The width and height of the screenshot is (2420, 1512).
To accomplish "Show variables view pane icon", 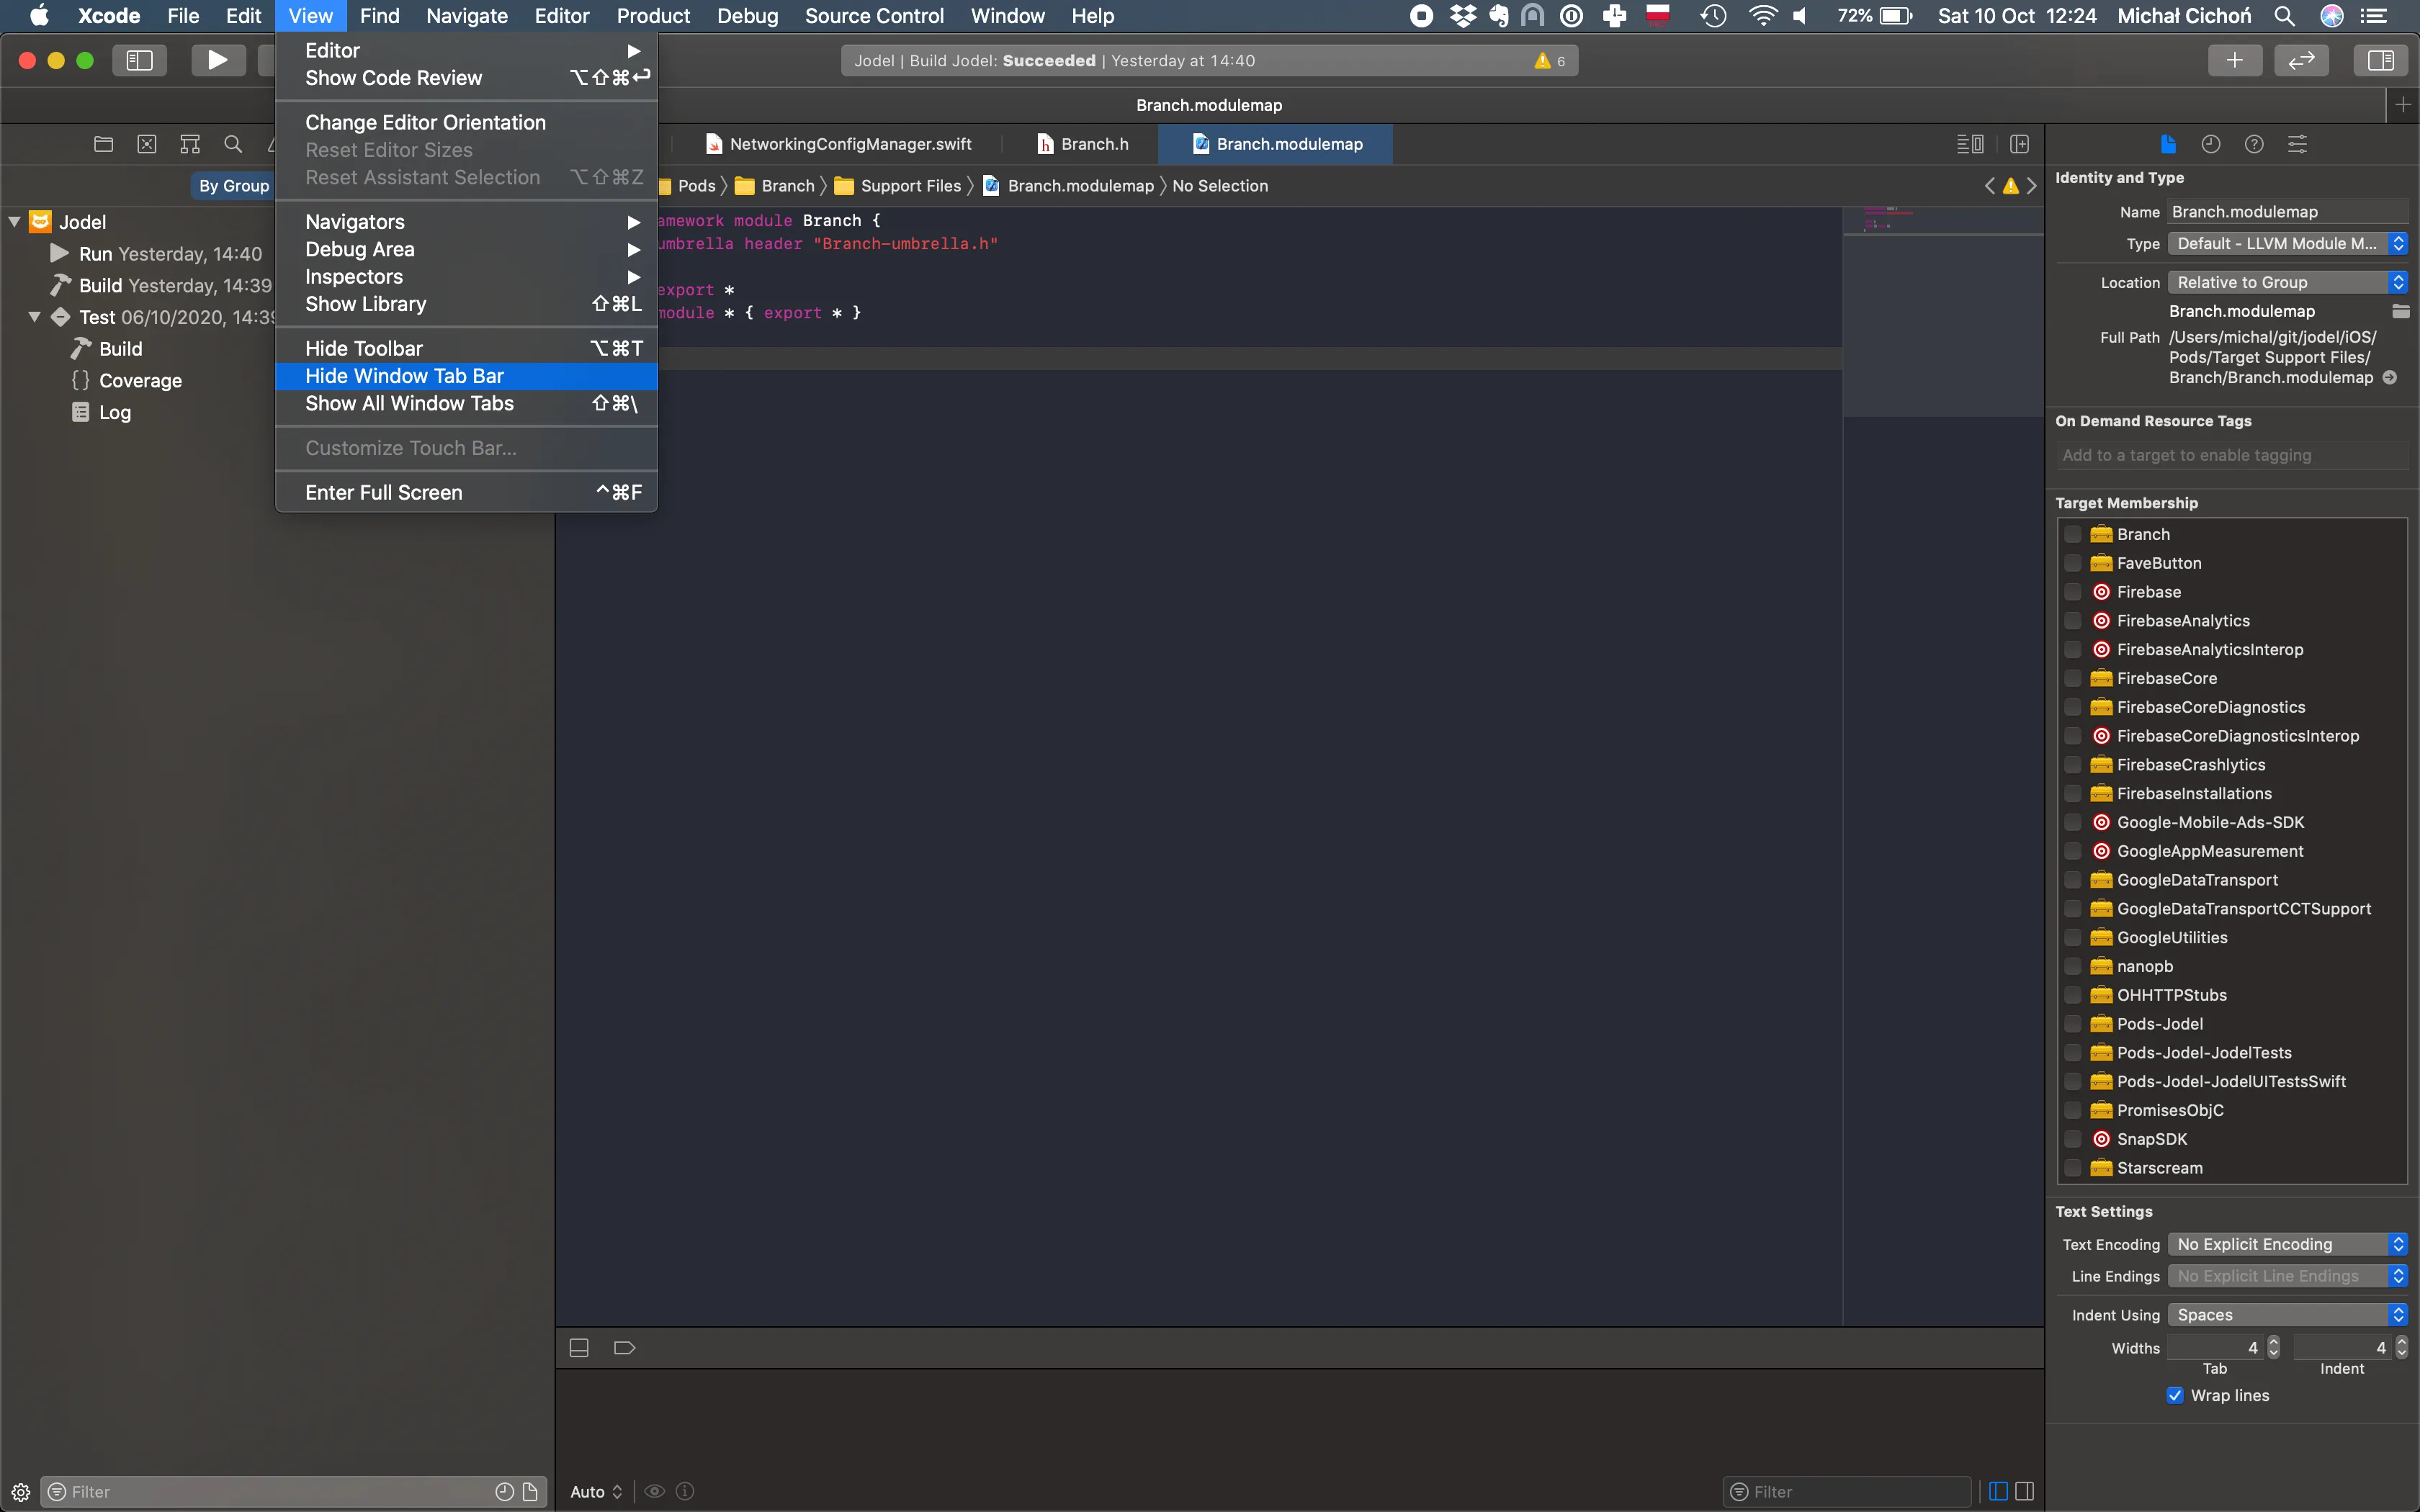I will tap(1999, 1491).
